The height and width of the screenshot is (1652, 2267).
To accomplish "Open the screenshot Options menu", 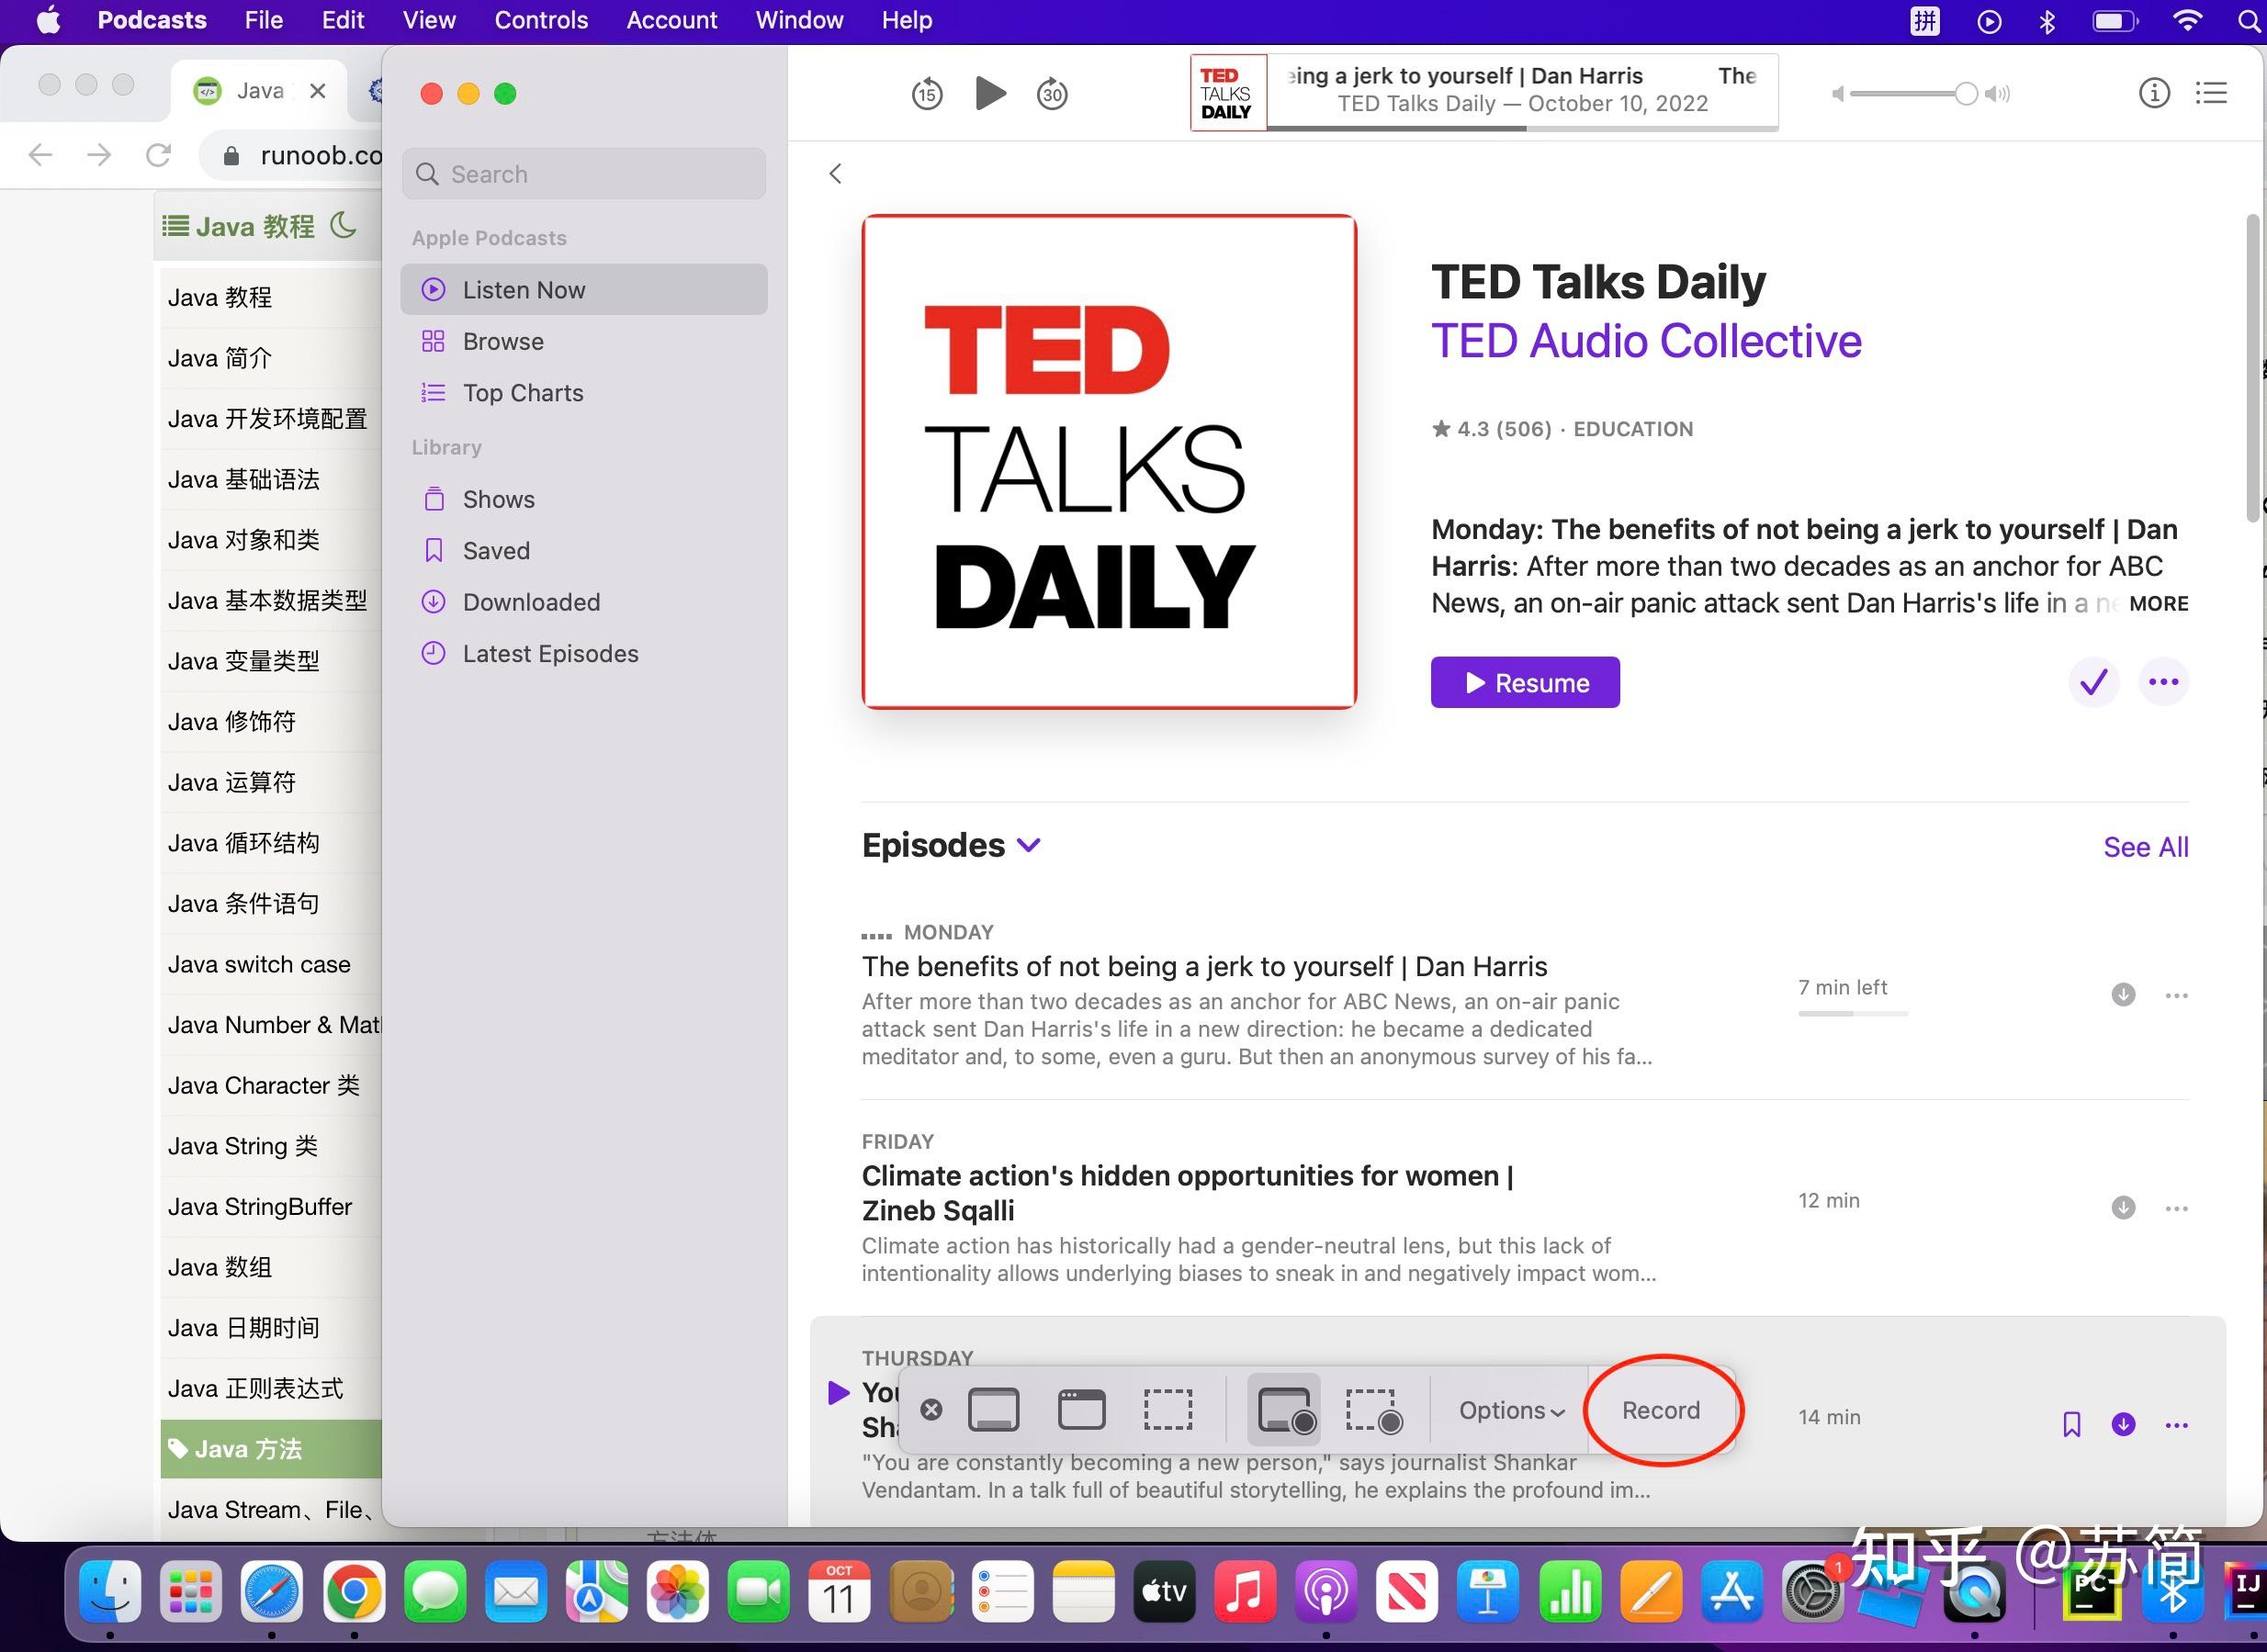I will [1511, 1410].
